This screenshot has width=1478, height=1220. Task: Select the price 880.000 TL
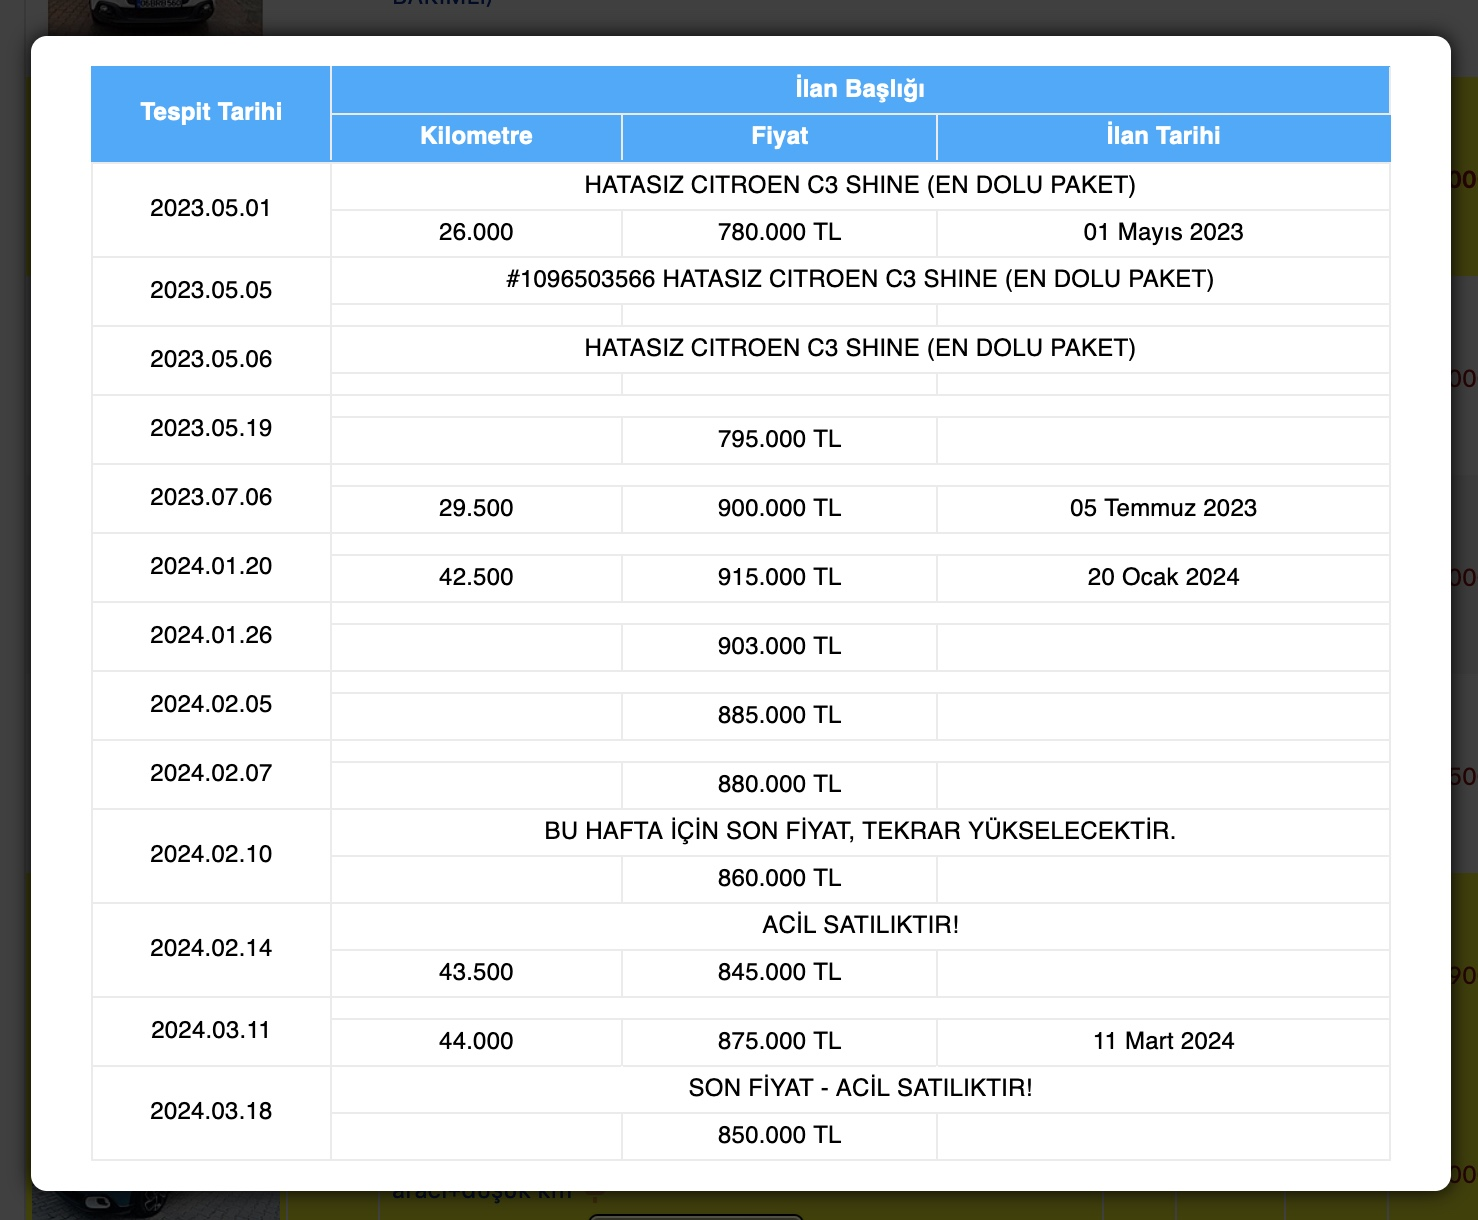pos(779,784)
